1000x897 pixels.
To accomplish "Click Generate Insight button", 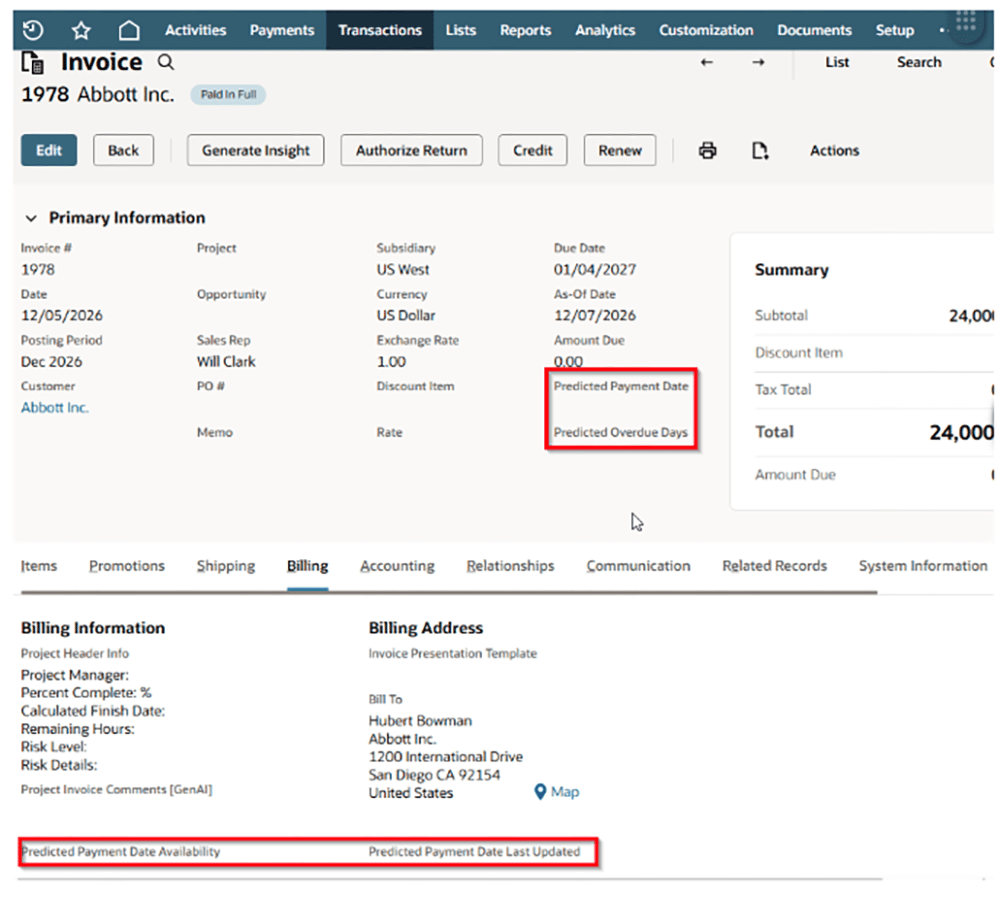I will click(x=256, y=150).
